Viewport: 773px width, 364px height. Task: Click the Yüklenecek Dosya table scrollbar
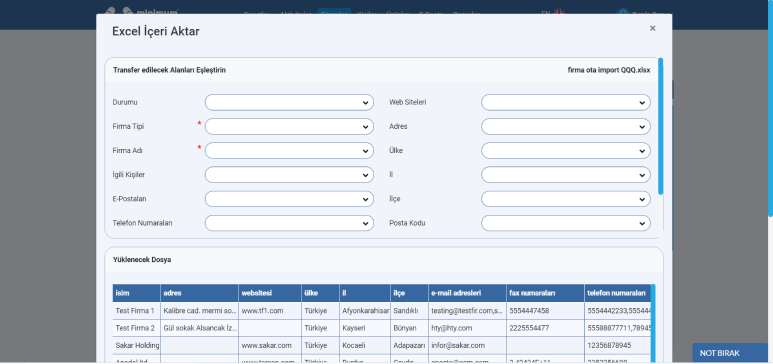(x=653, y=324)
